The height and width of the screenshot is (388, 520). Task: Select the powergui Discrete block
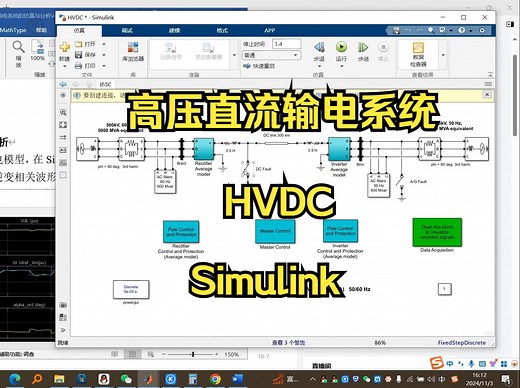(131, 289)
